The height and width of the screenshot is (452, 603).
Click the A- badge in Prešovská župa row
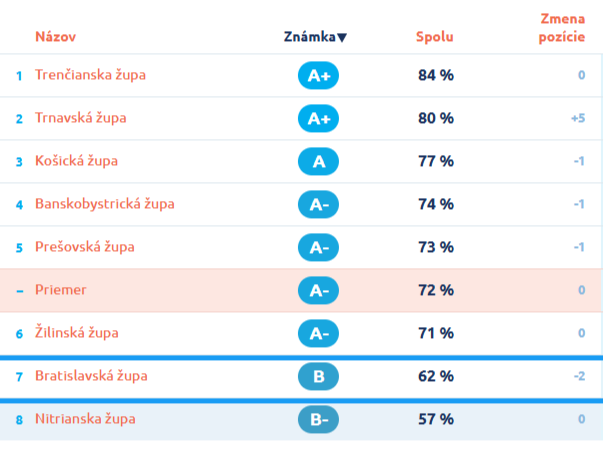click(318, 247)
